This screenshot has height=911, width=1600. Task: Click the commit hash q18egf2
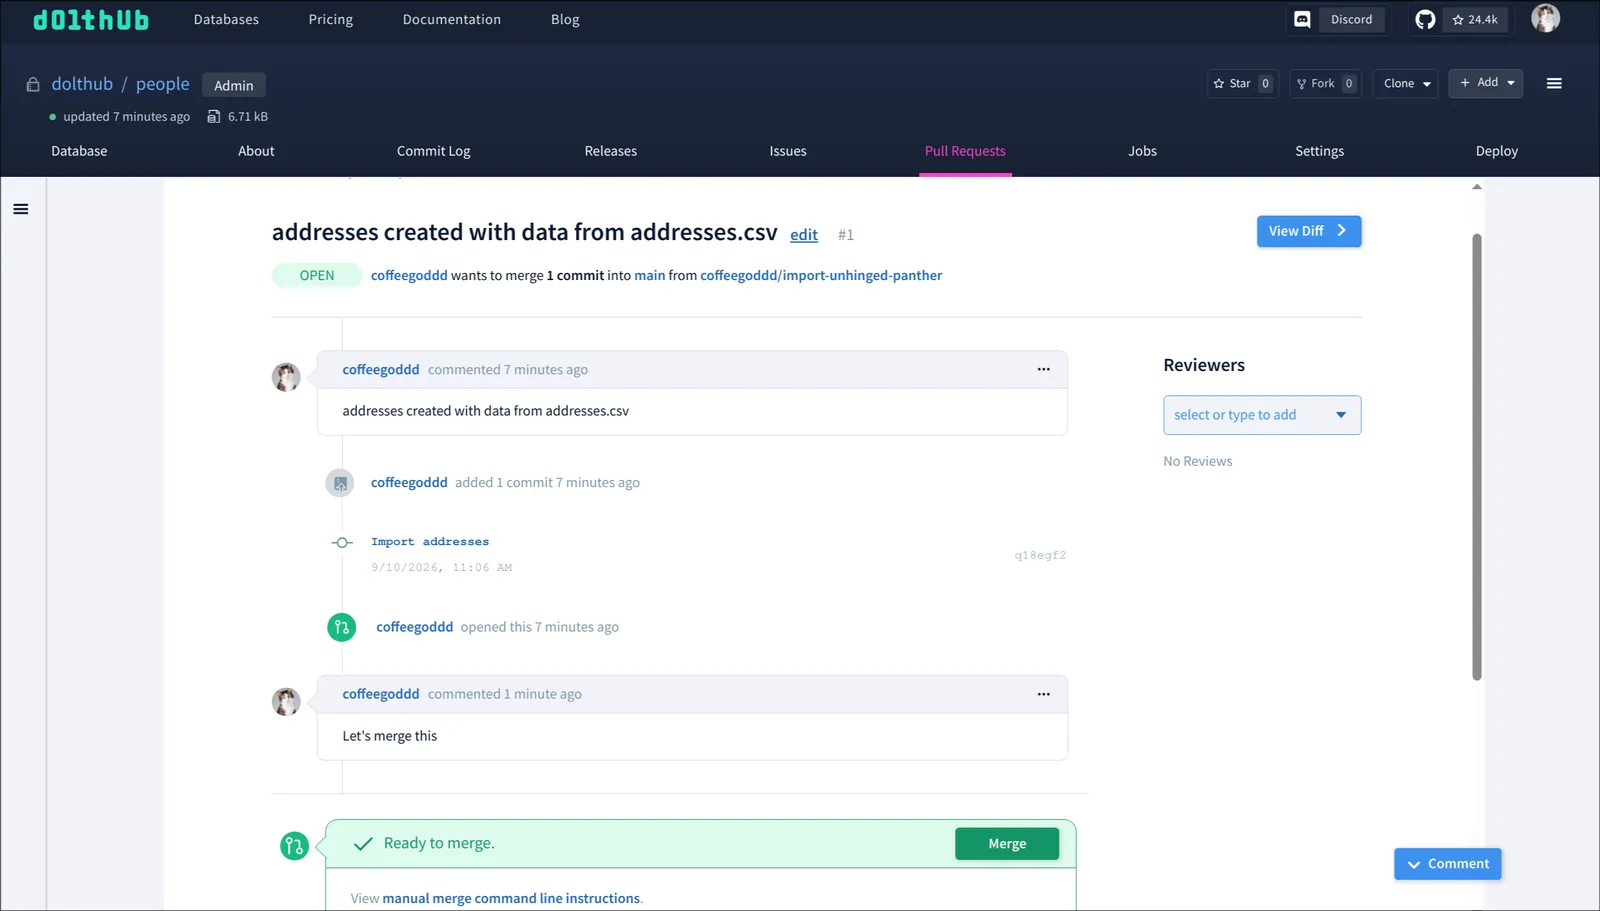click(x=1040, y=556)
